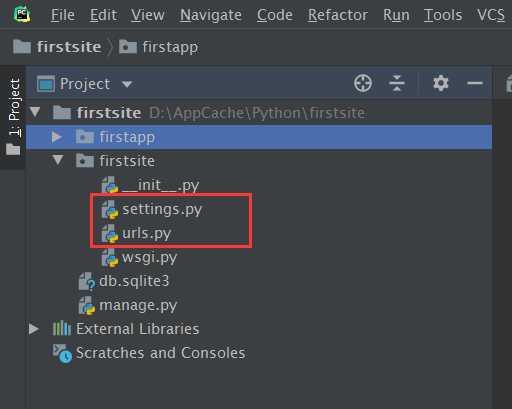Click the External Libraries bar icon
Viewport: 512px width, 409px height.
click(x=62, y=329)
